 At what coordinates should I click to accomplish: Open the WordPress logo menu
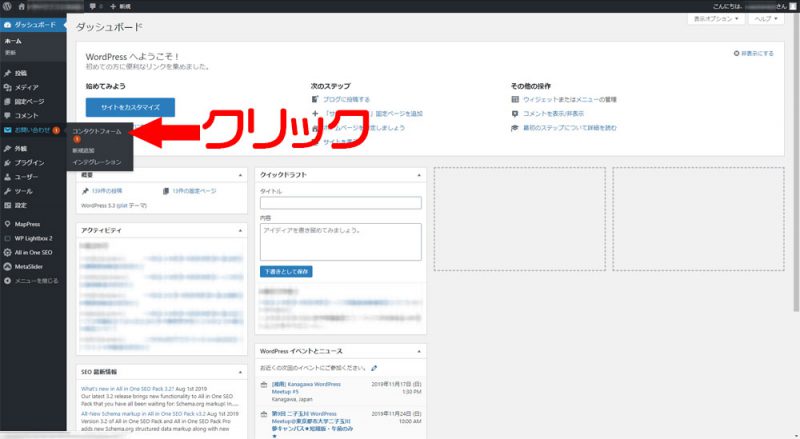7,6
